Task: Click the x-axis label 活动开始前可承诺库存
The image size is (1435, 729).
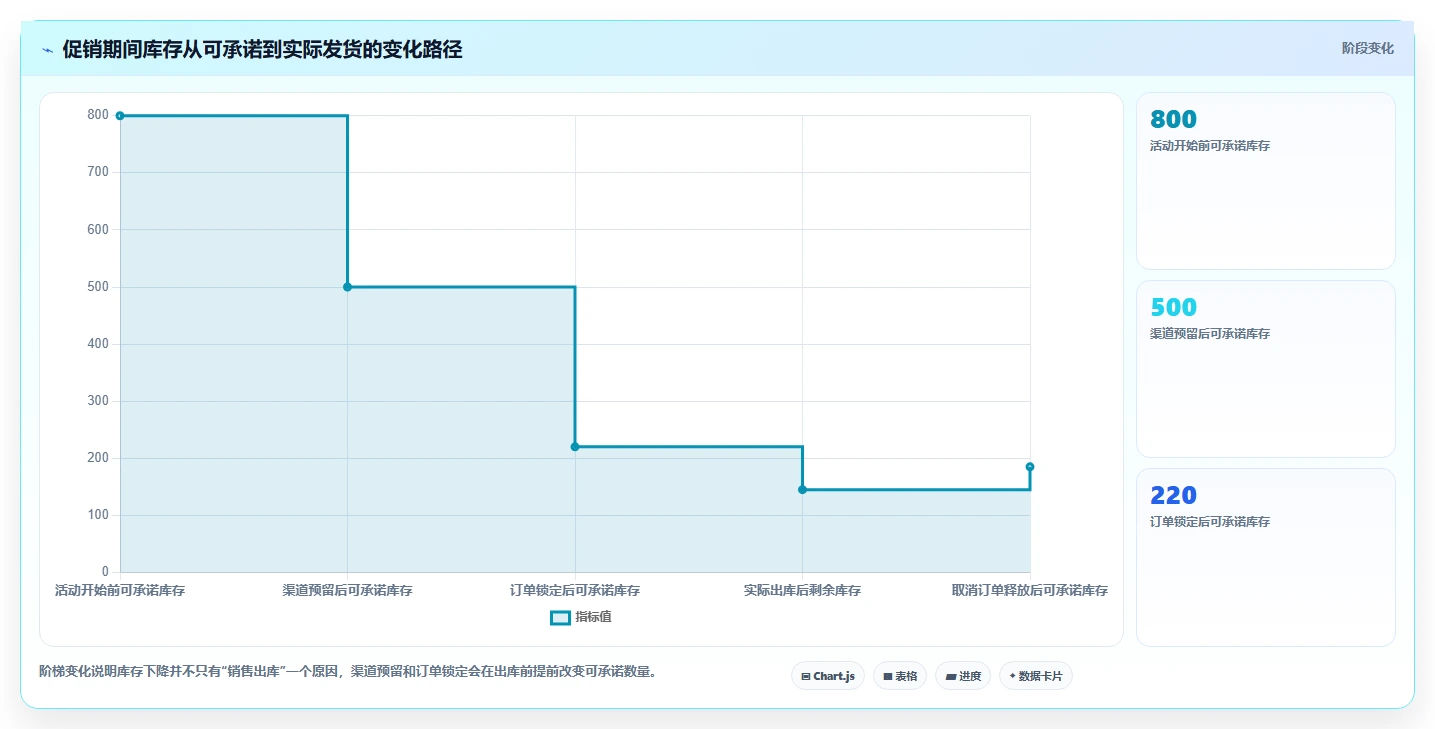Action: [120, 591]
